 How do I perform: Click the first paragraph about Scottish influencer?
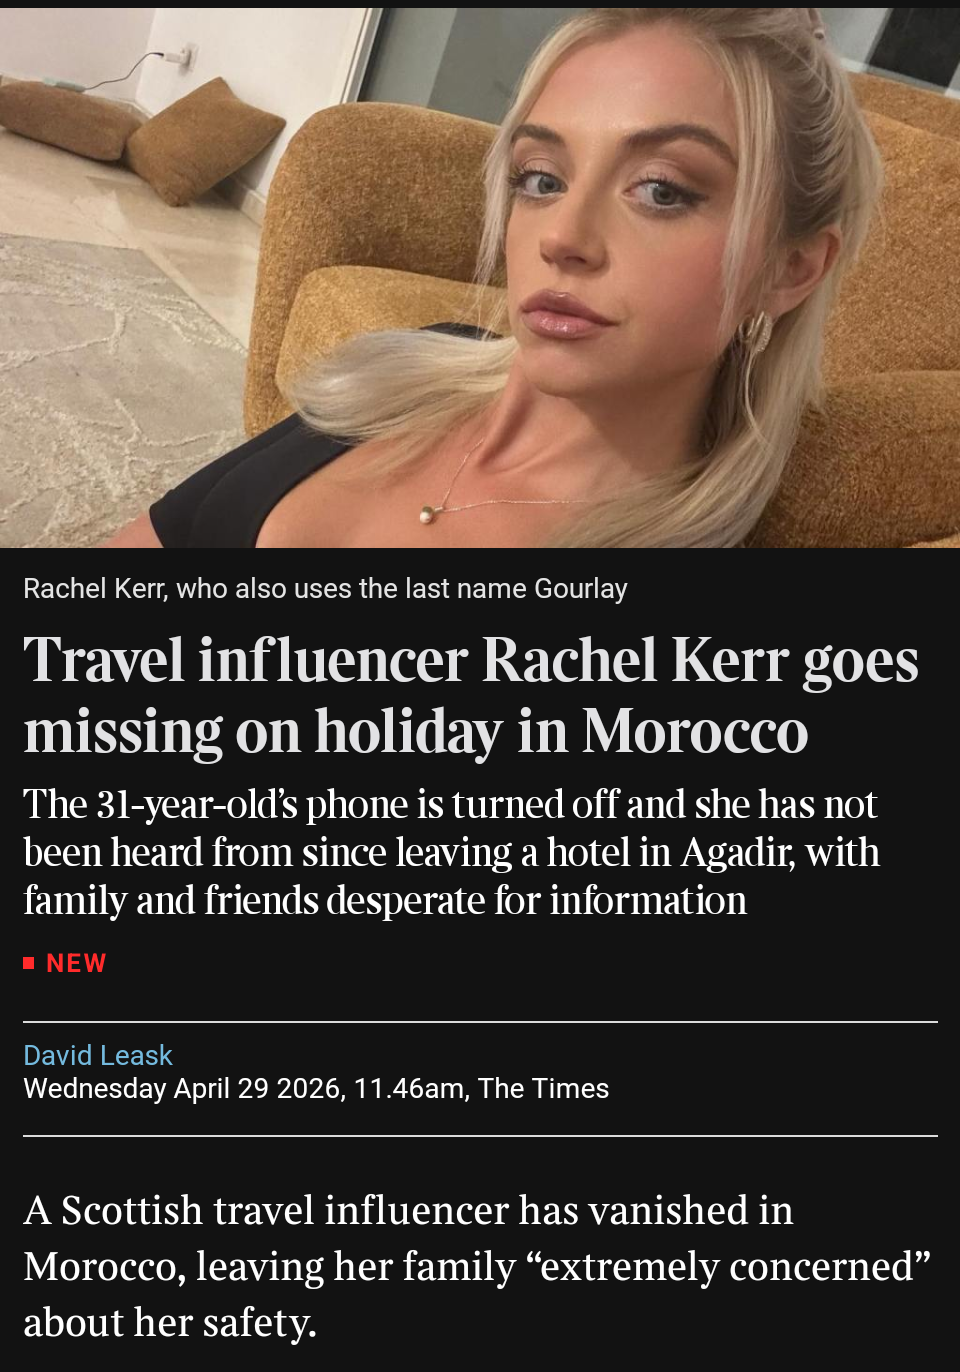pyautogui.click(x=477, y=1266)
